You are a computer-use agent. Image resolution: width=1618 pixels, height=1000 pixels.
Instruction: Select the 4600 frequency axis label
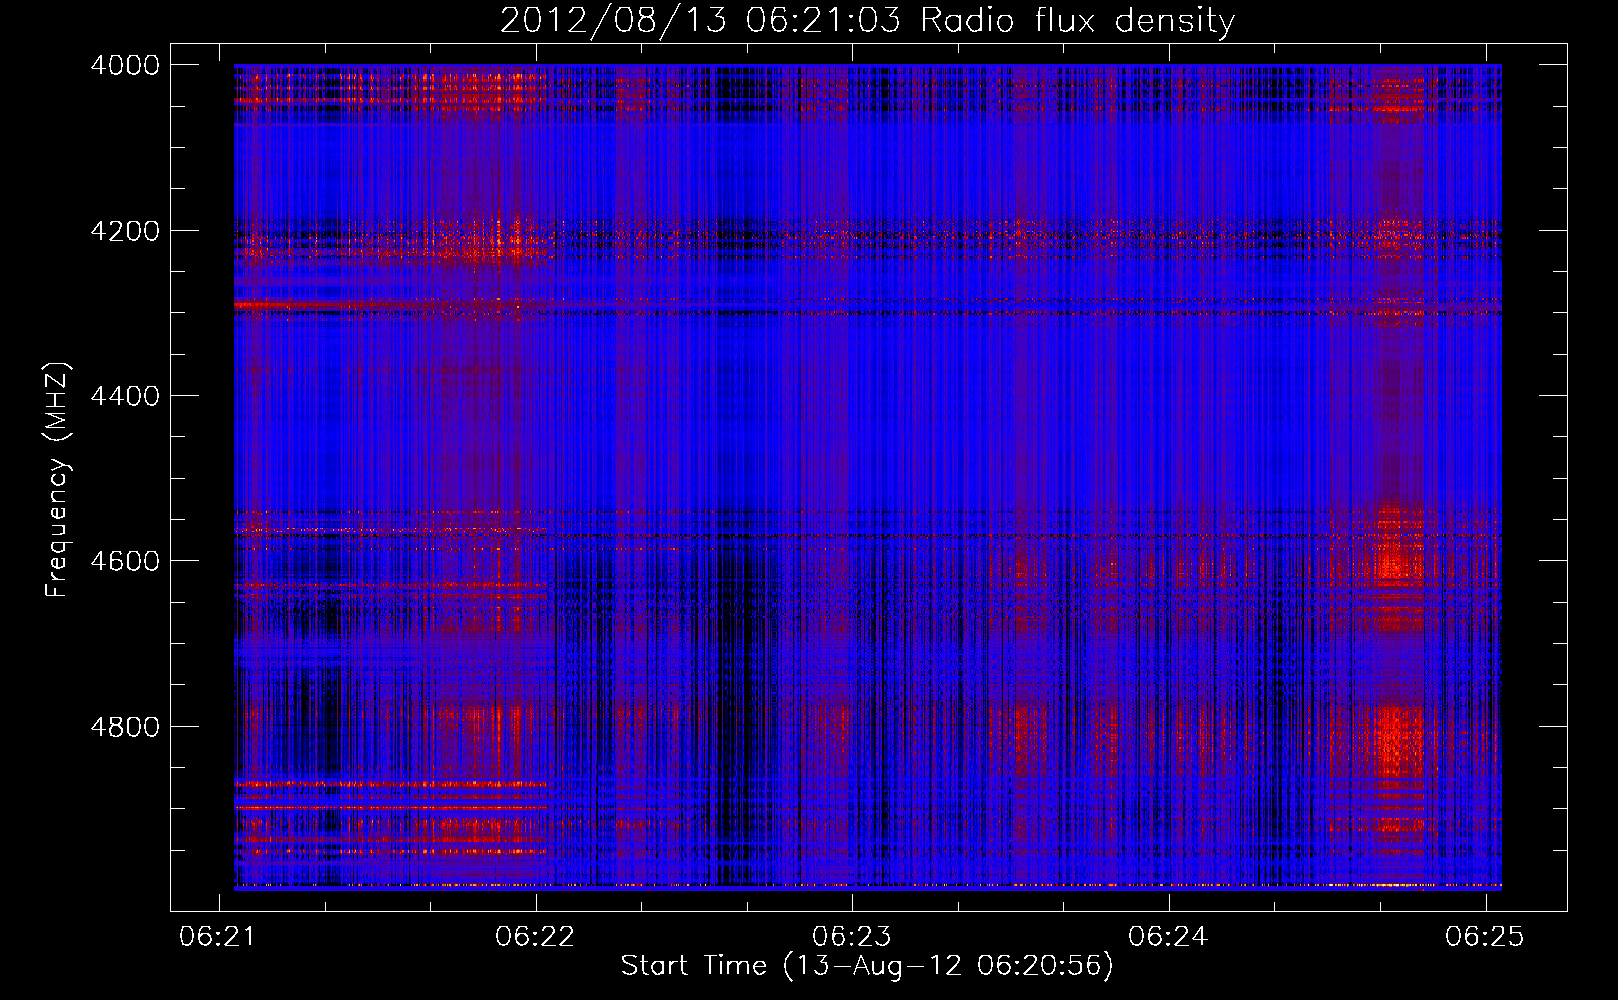point(125,561)
